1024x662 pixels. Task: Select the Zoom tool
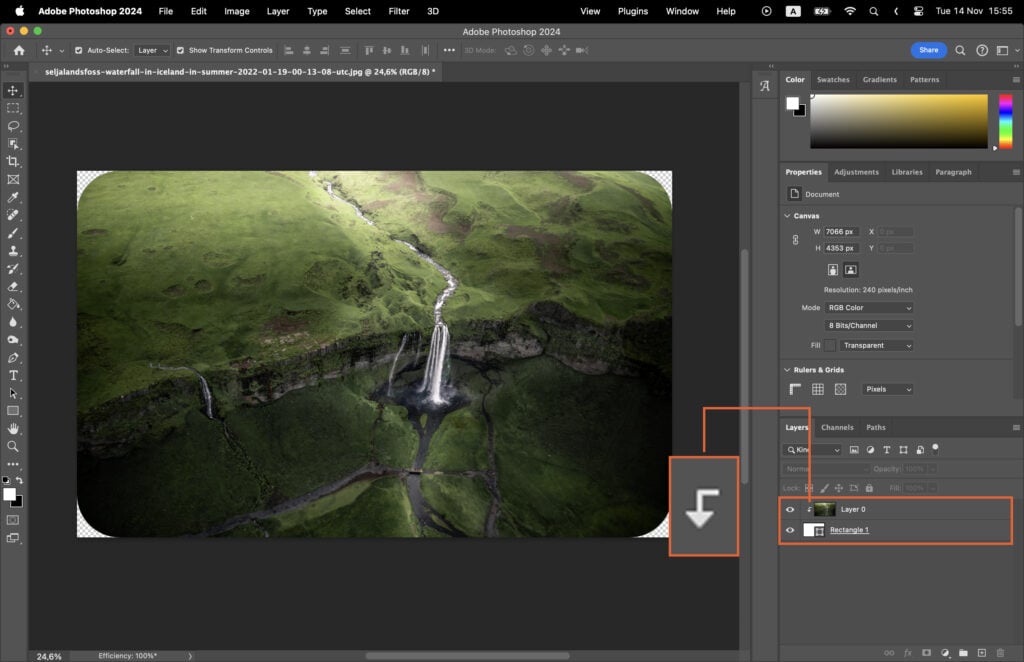(14, 447)
